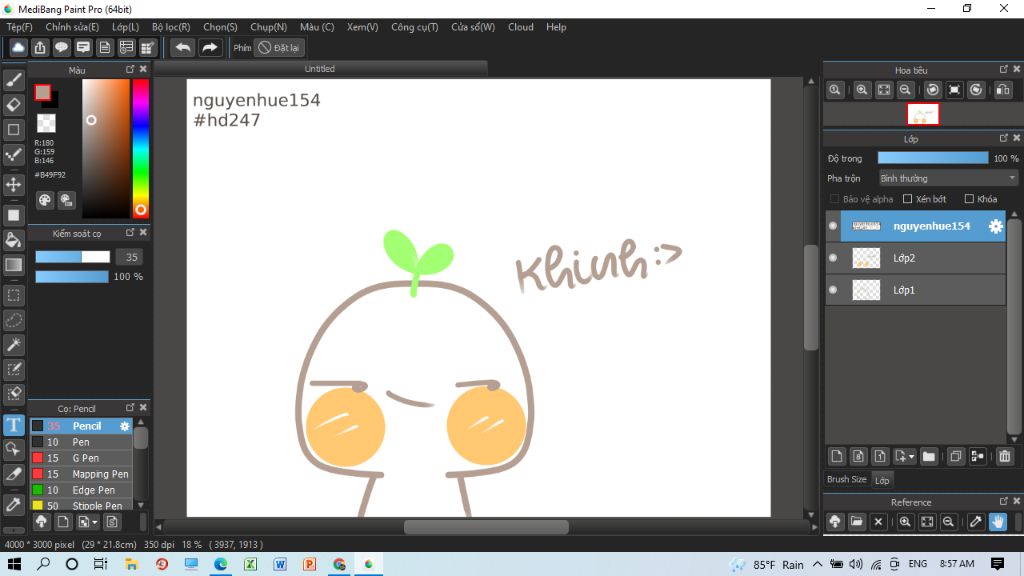Toggle the Xén bớt checkbox
The width and height of the screenshot is (1024, 576).
(x=907, y=199)
